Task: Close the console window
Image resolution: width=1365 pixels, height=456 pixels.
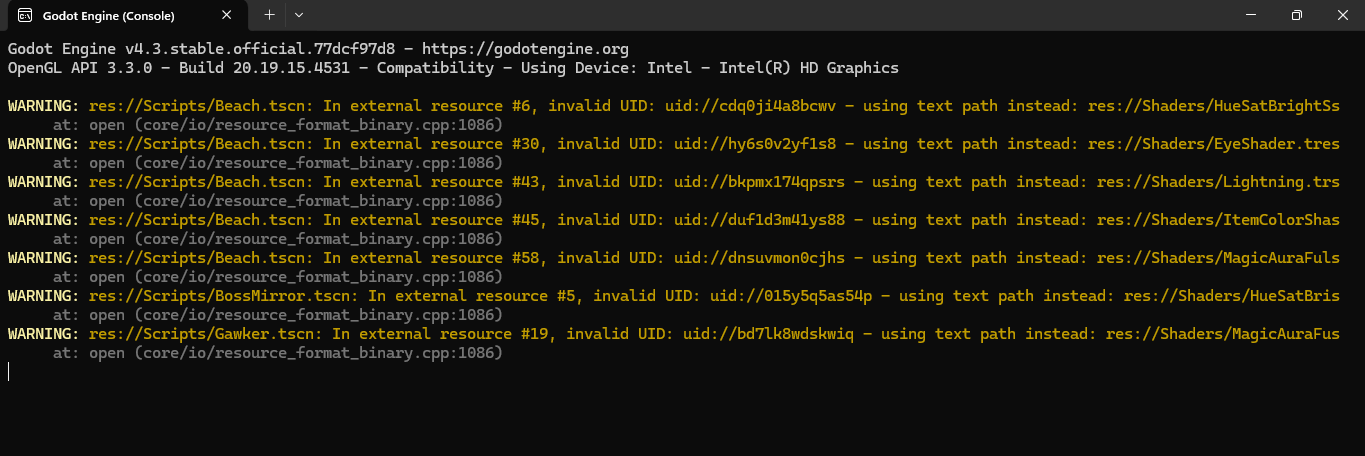Action: pyautogui.click(x=1341, y=15)
